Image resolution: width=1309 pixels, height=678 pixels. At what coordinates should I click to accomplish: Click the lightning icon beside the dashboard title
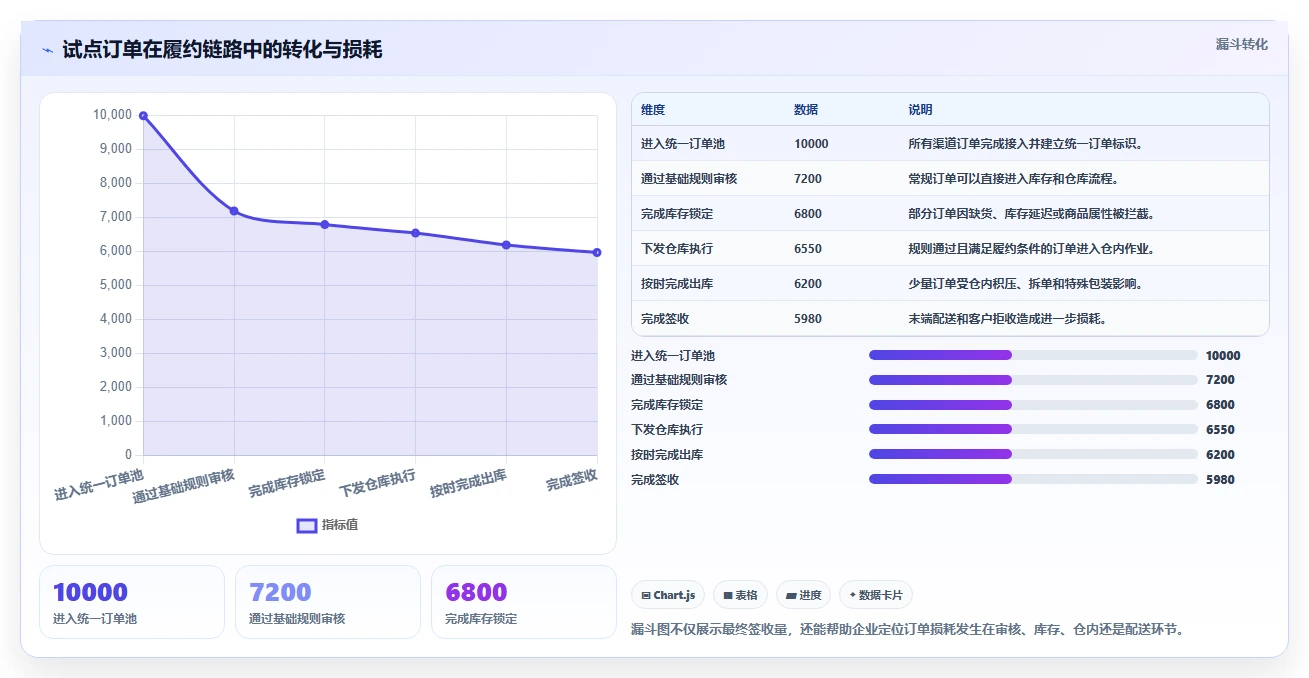48,50
